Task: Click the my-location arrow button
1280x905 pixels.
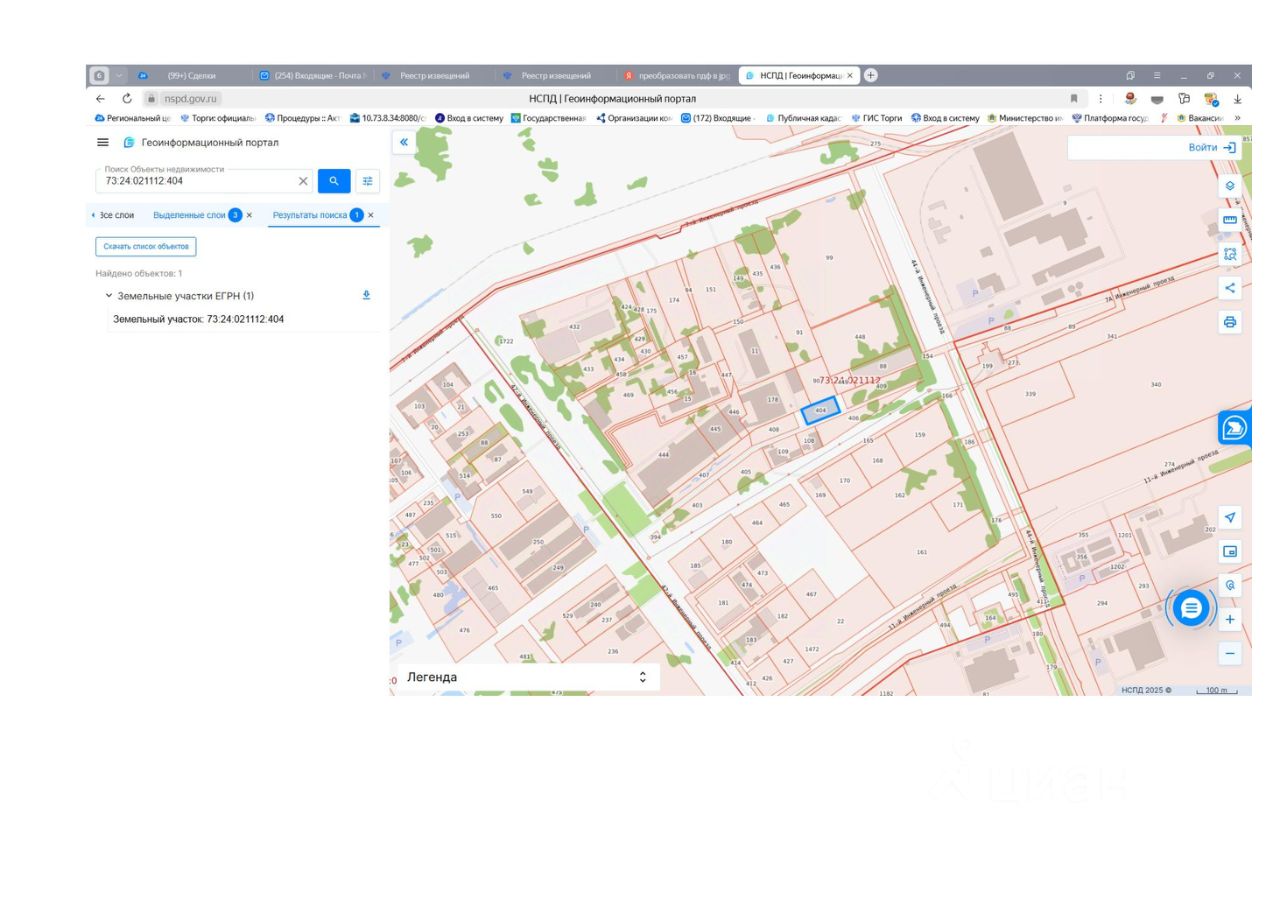Action: pos(1230,517)
